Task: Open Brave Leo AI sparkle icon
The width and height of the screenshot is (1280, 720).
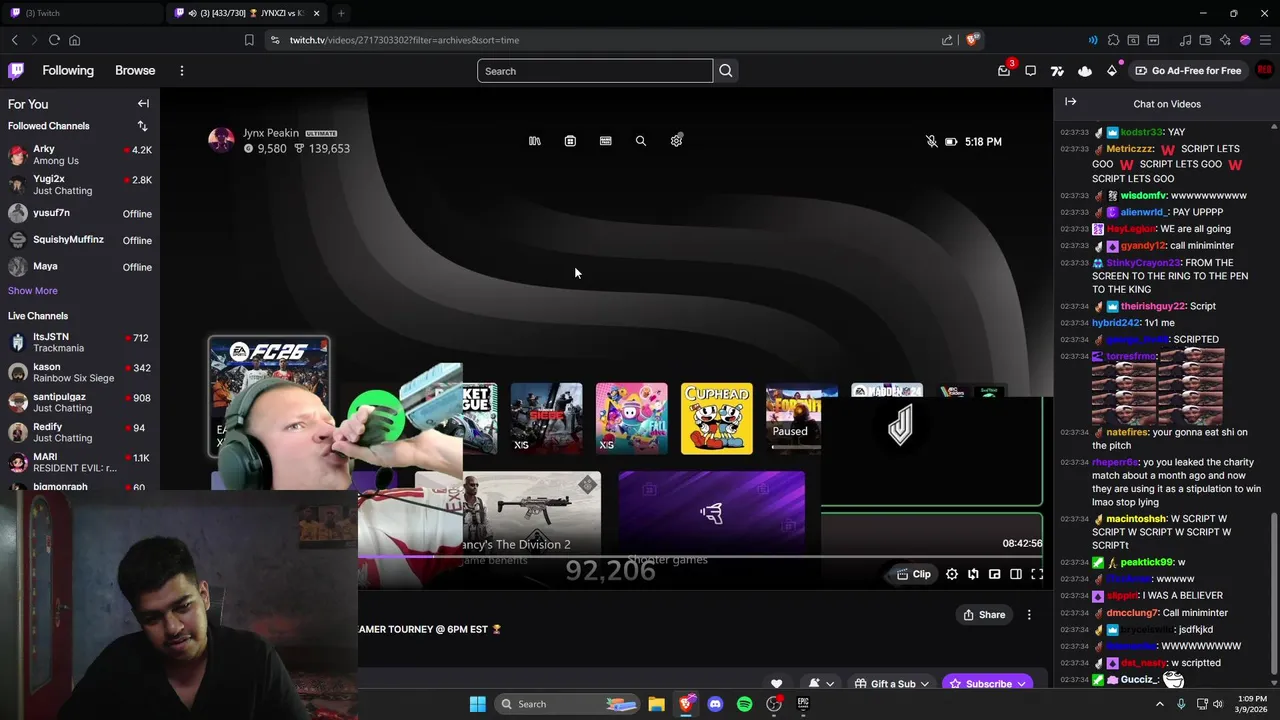Action: (1225, 40)
